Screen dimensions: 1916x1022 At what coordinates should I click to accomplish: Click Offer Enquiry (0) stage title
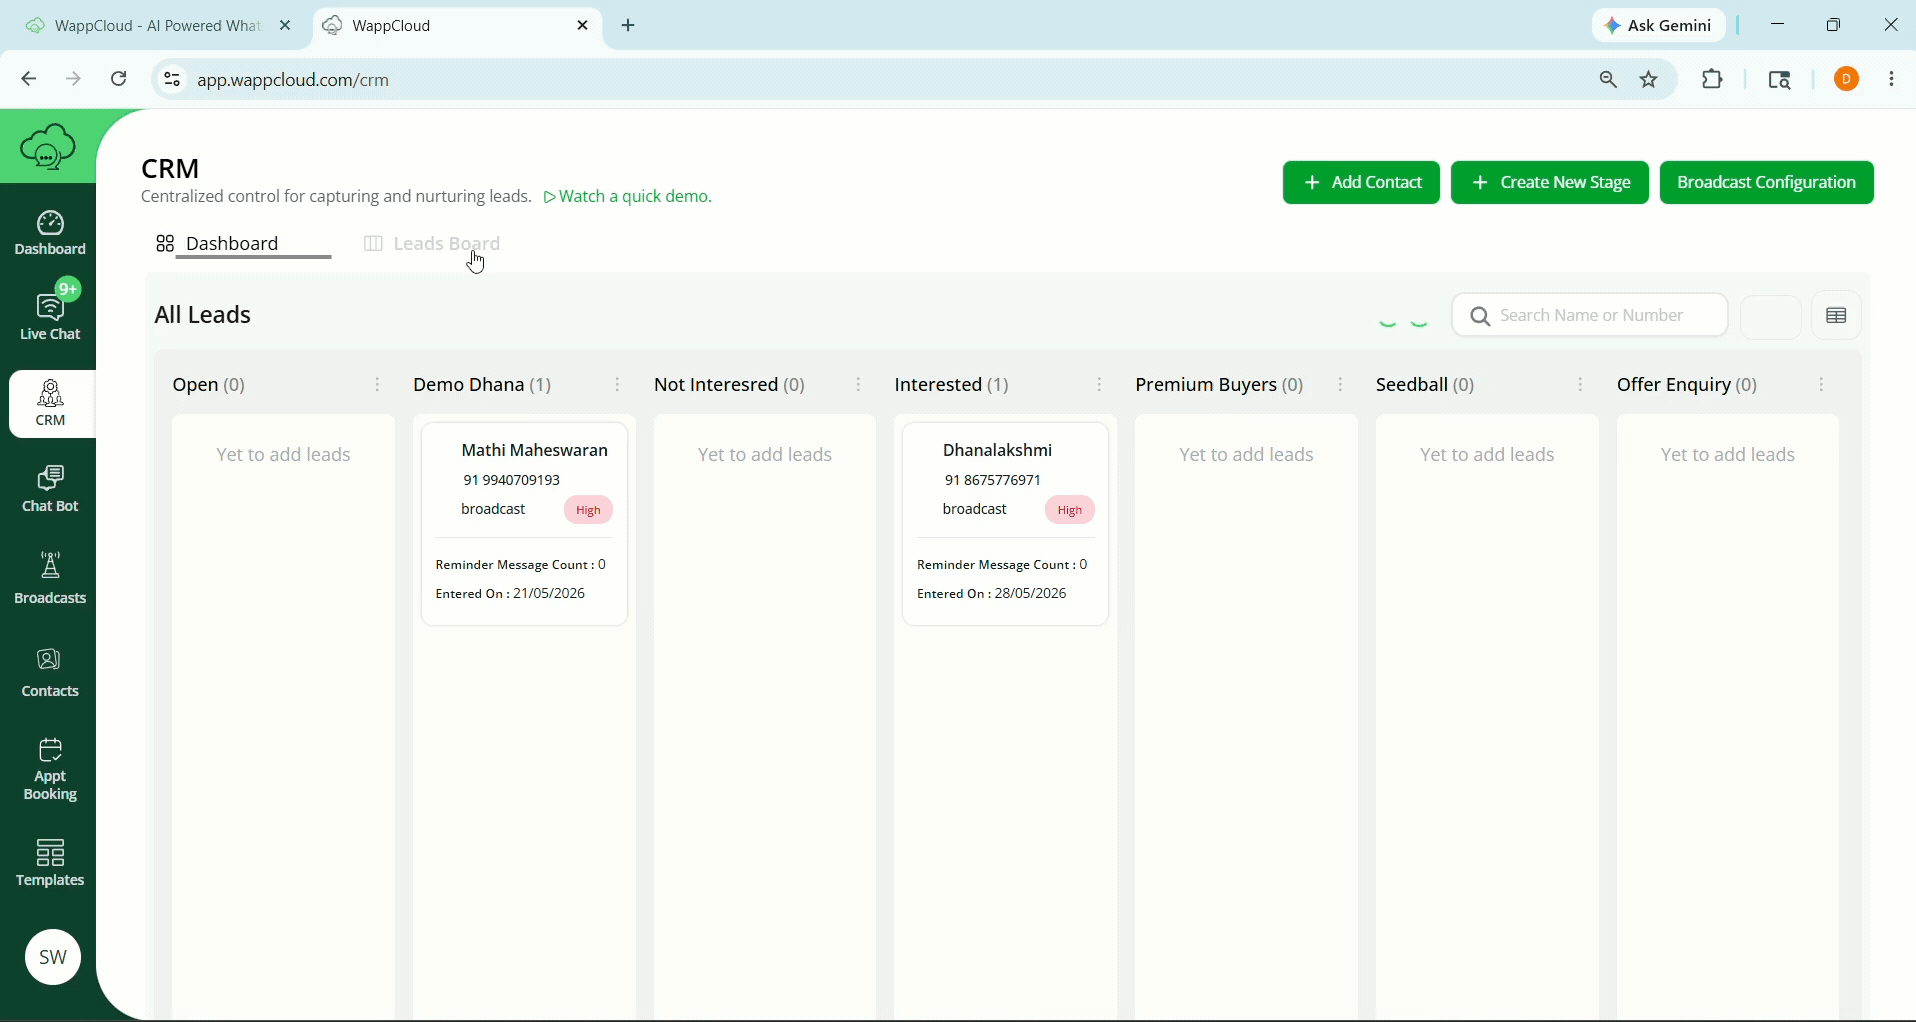(x=1688, y=386)
